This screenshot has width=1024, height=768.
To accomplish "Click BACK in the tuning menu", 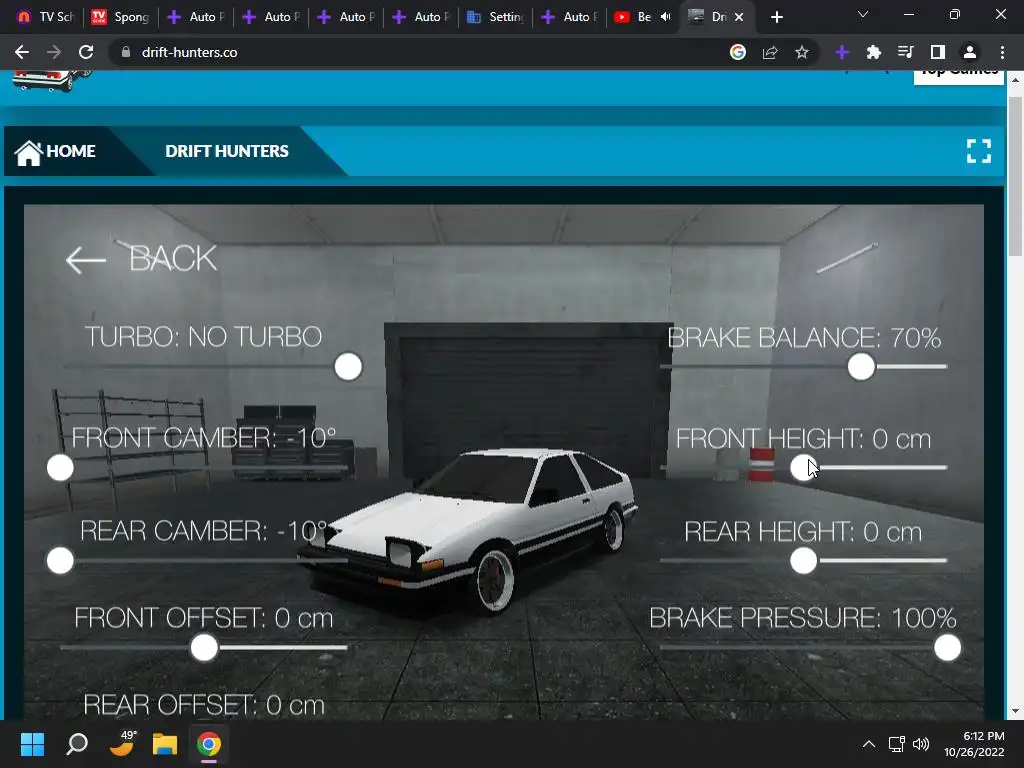I will (x=141, y=259).
